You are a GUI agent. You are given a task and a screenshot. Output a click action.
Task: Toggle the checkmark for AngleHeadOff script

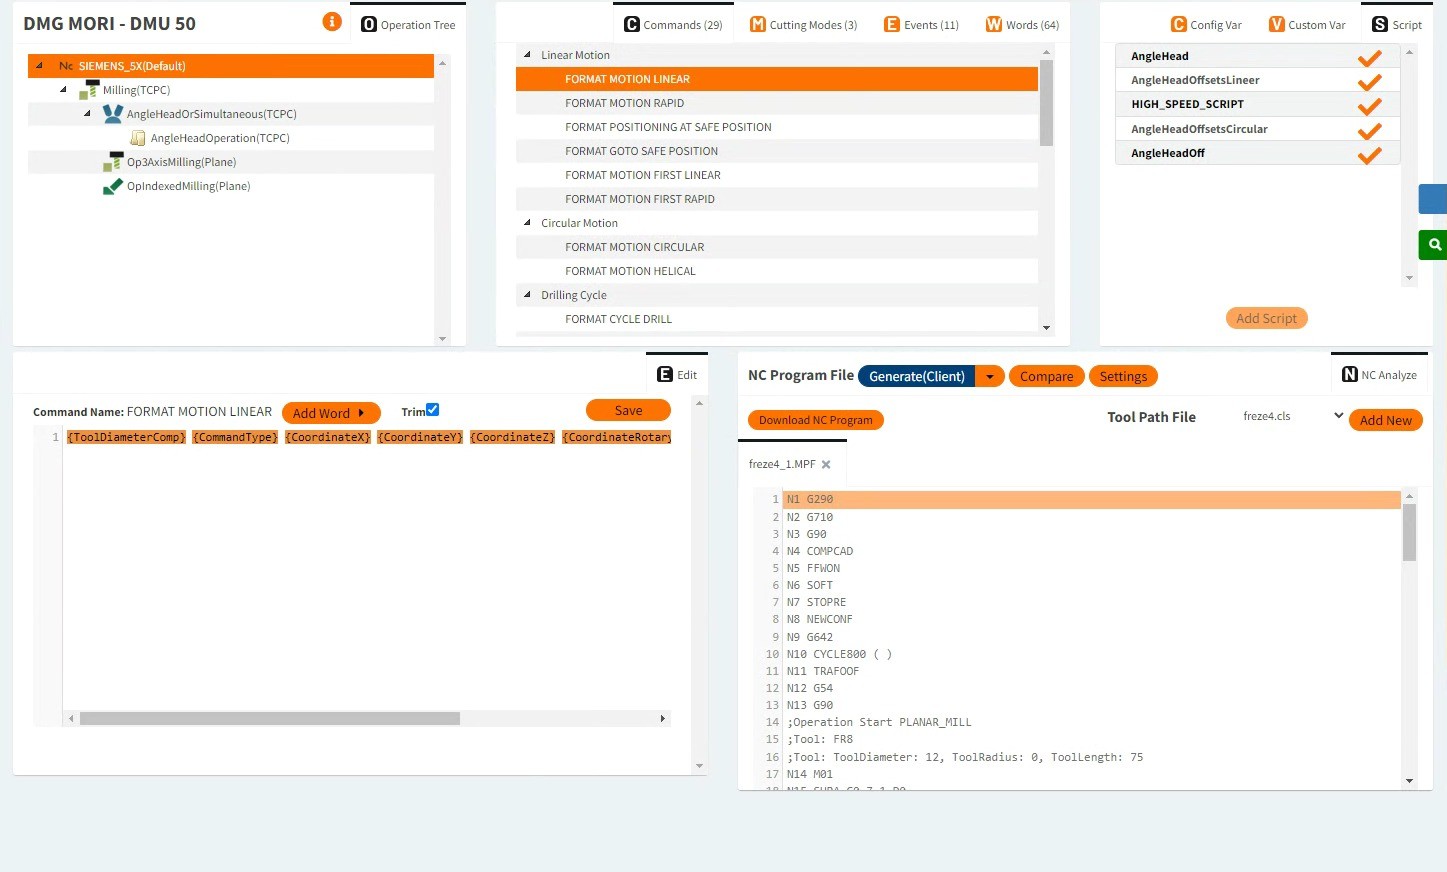point(1369,154)
